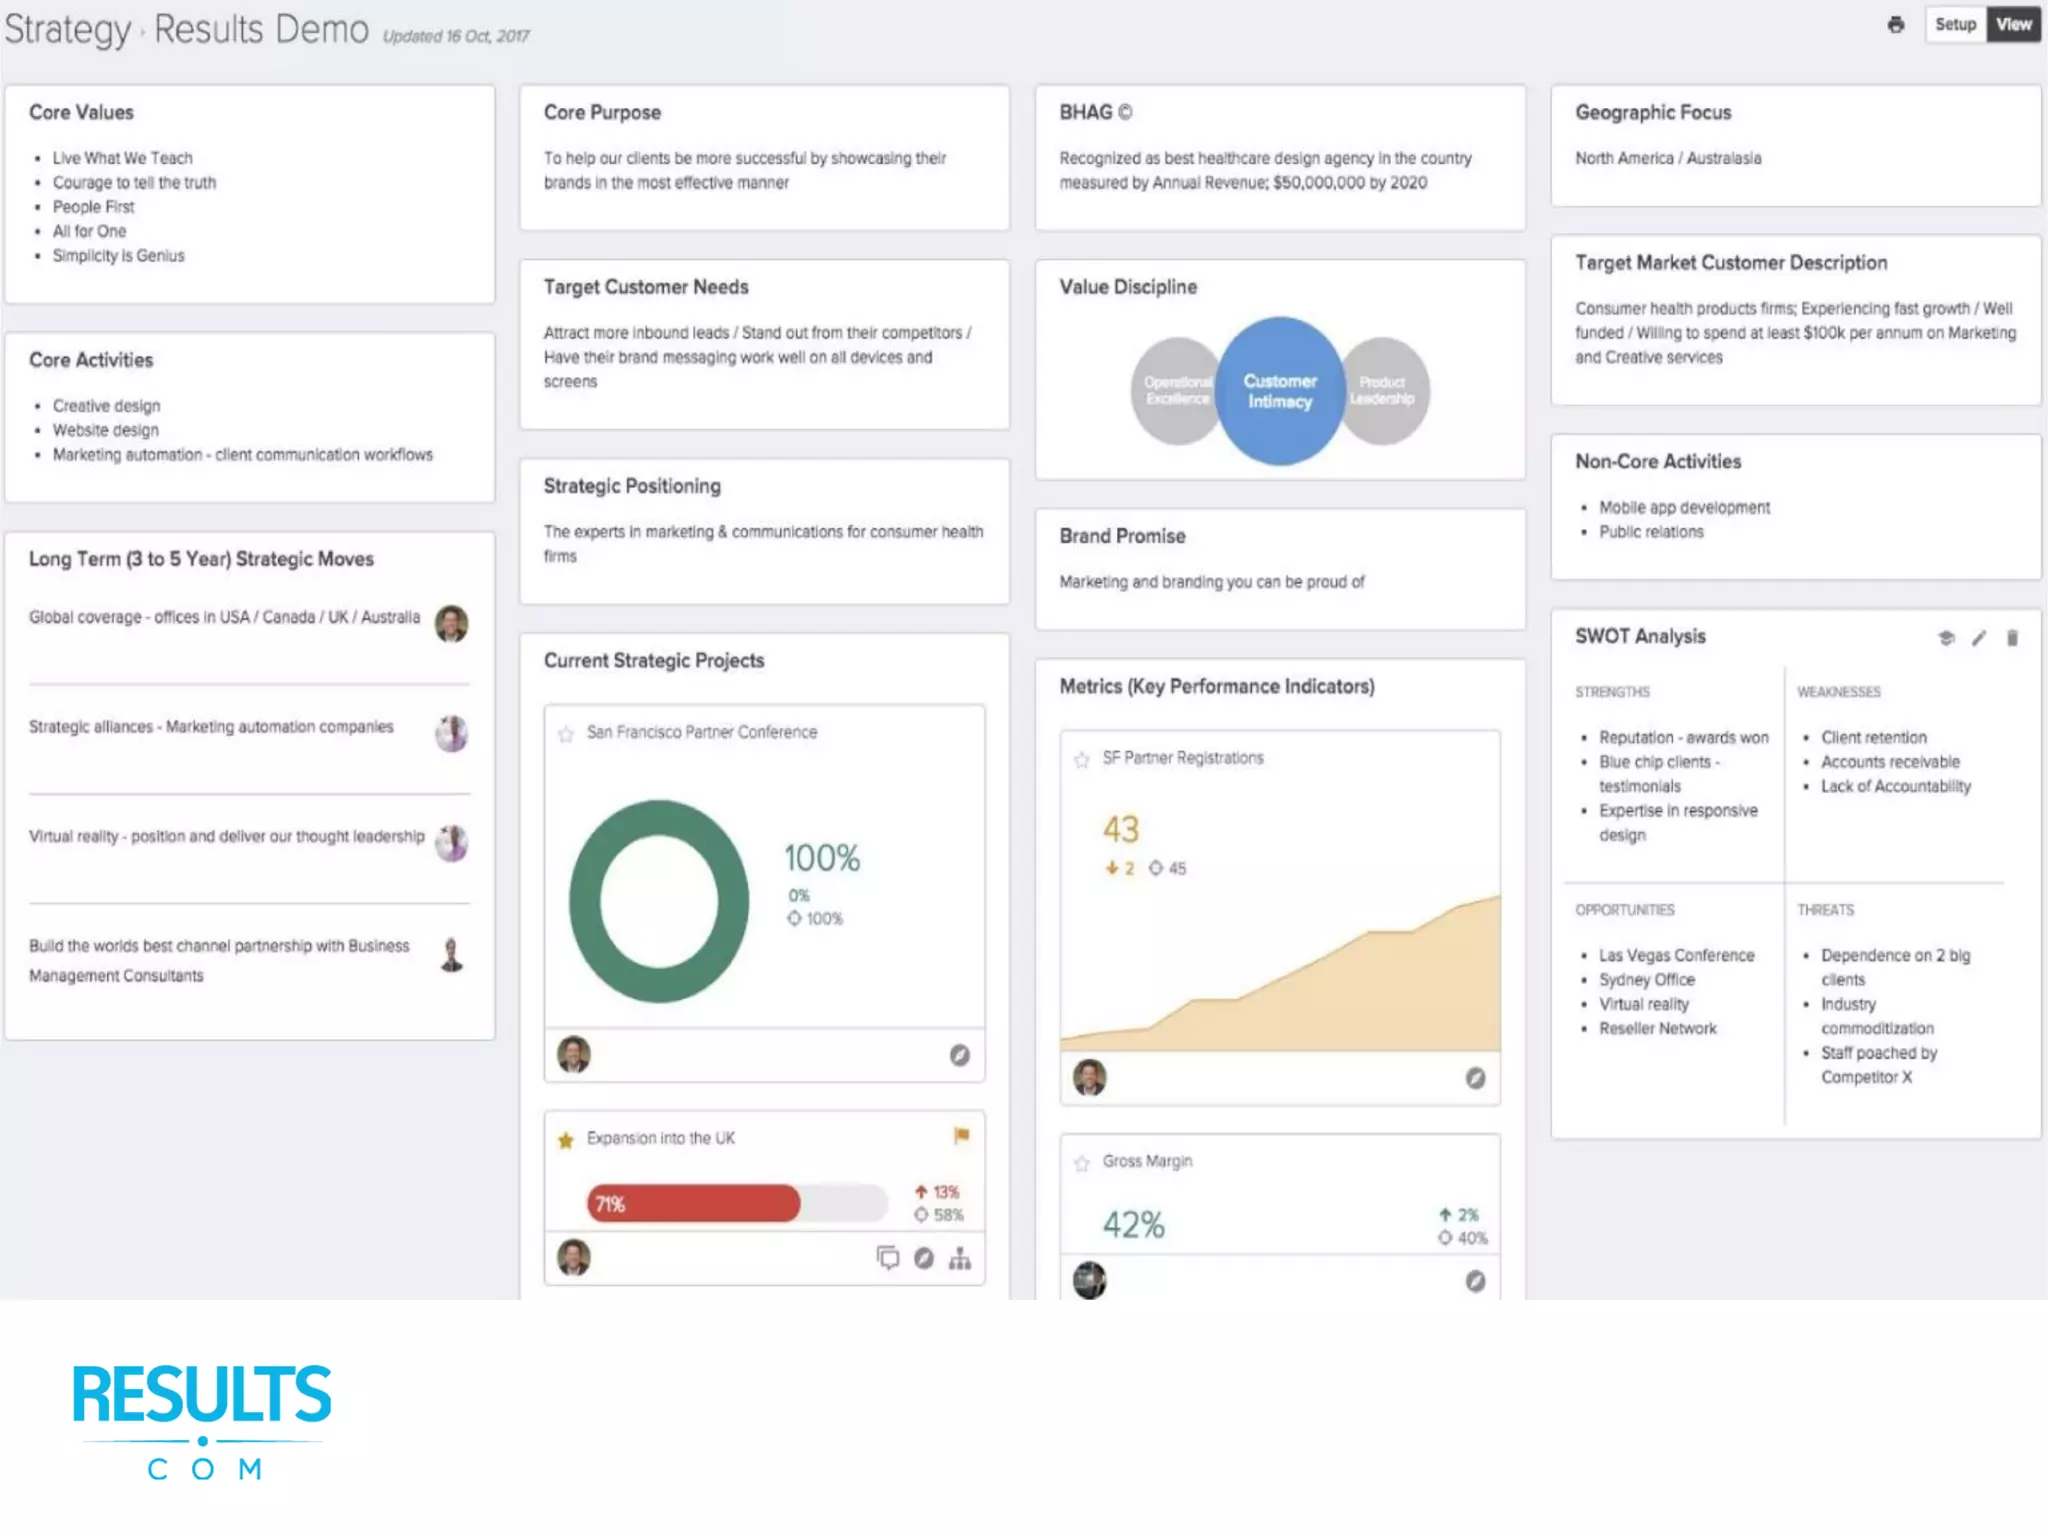
Task: Click compass icon on SF Partner Conference card
Action: [x=959, y=1055]
